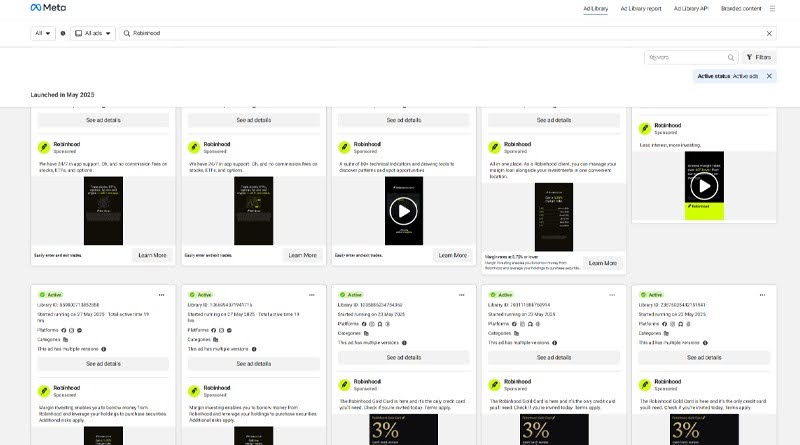
Task: Open three-dots menu for Library ID starting 23
Action: coord(762,295)
